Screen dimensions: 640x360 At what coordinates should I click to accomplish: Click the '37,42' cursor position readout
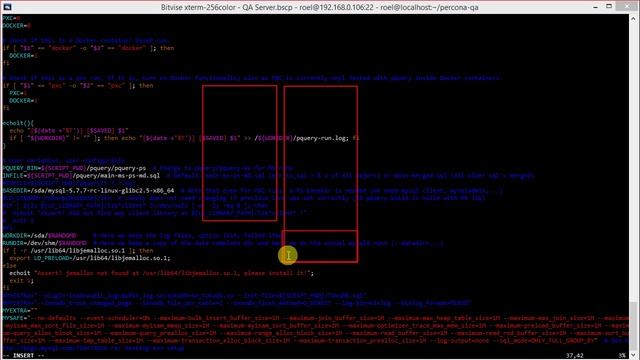click(574, 356)
